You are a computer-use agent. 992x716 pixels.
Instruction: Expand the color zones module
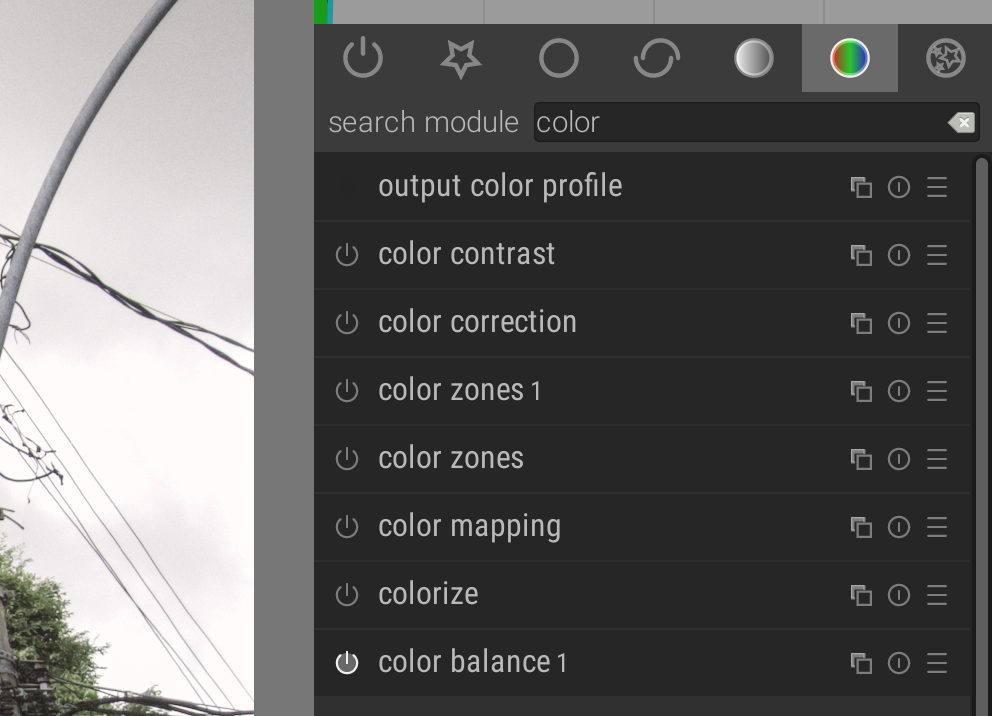coord(451,459)
